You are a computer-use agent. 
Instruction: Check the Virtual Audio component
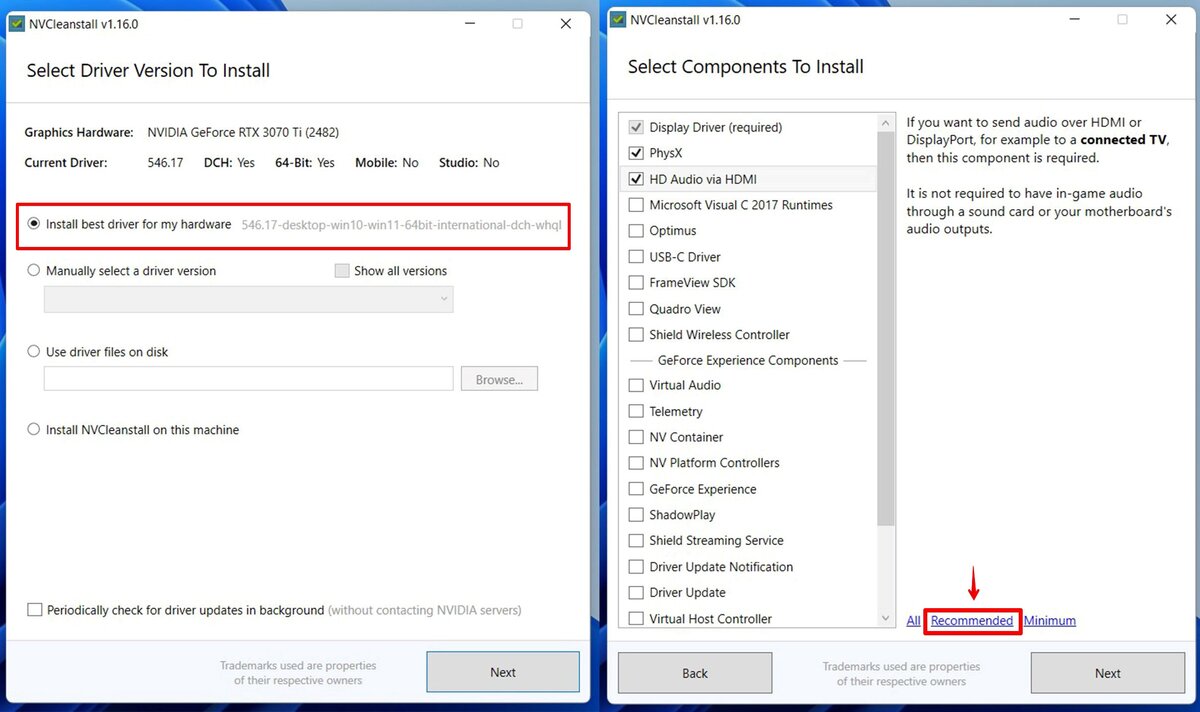pos(636,385)
